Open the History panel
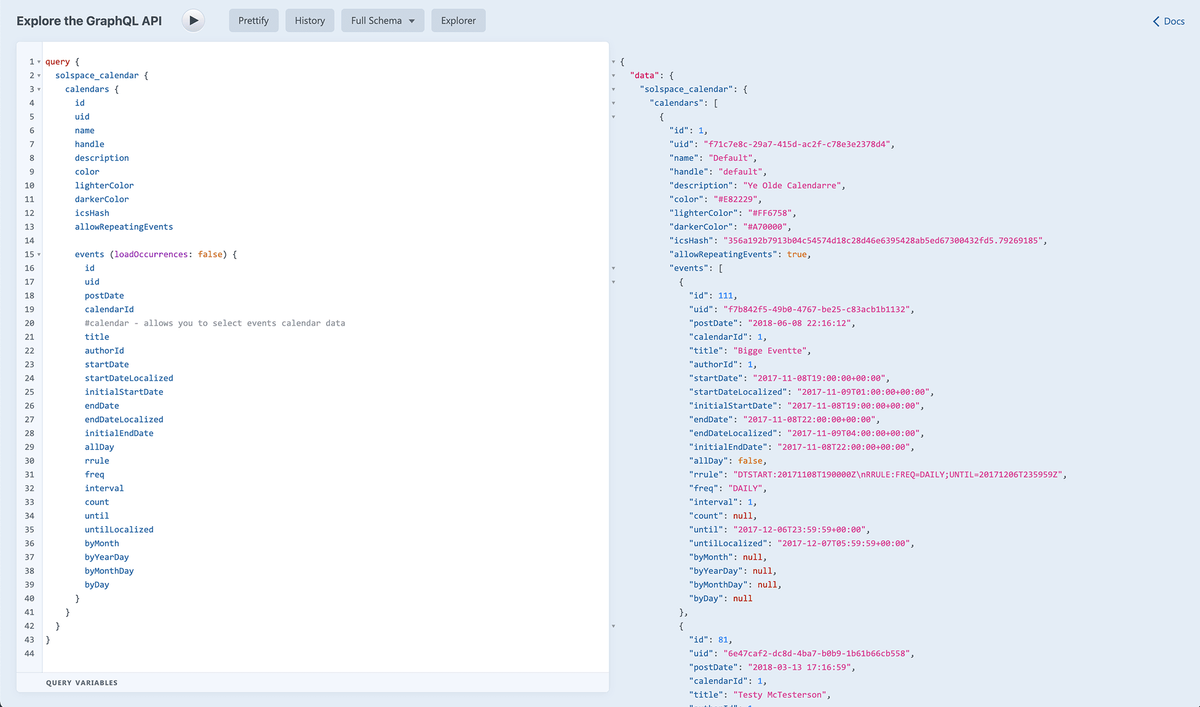This screenshot has height=707, width=1200. [309, 20]
